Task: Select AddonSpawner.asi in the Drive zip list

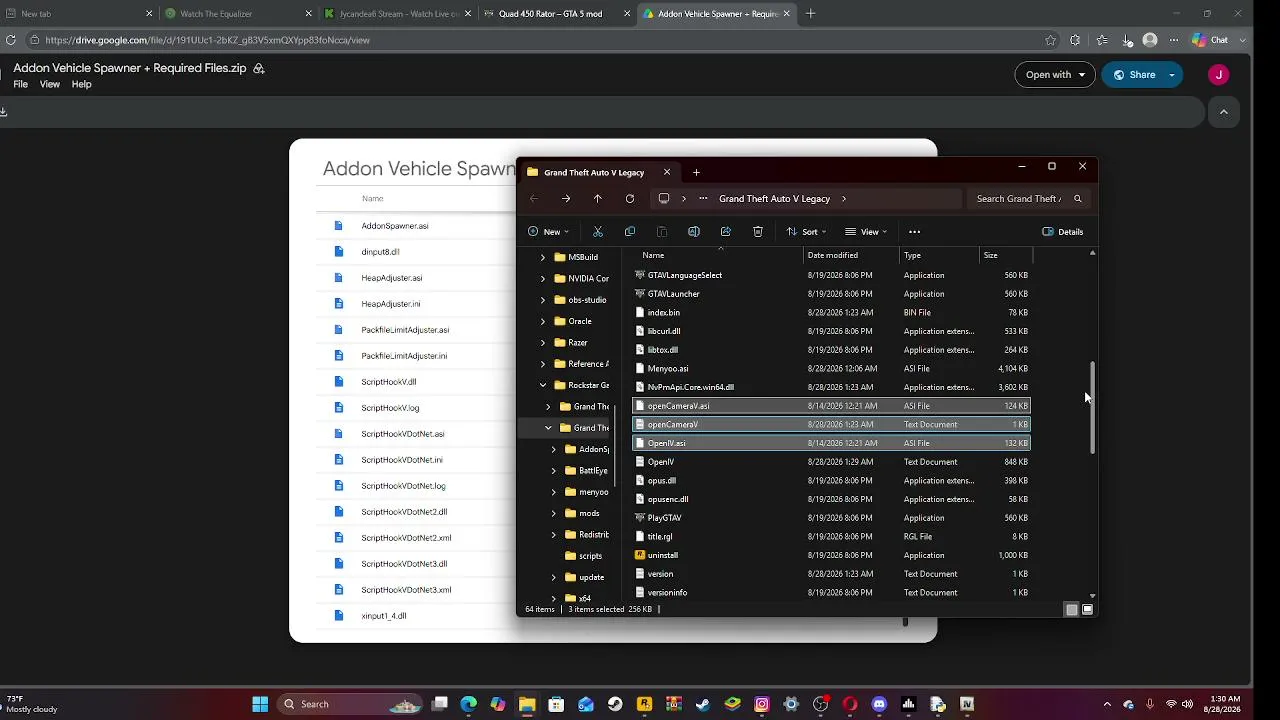Action: coord(395,226)
